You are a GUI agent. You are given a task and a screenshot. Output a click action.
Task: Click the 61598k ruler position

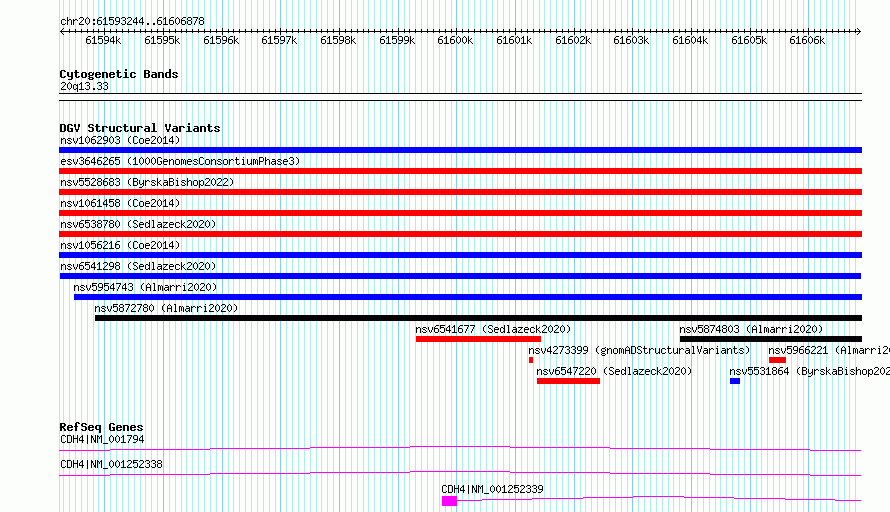point(338,40)
